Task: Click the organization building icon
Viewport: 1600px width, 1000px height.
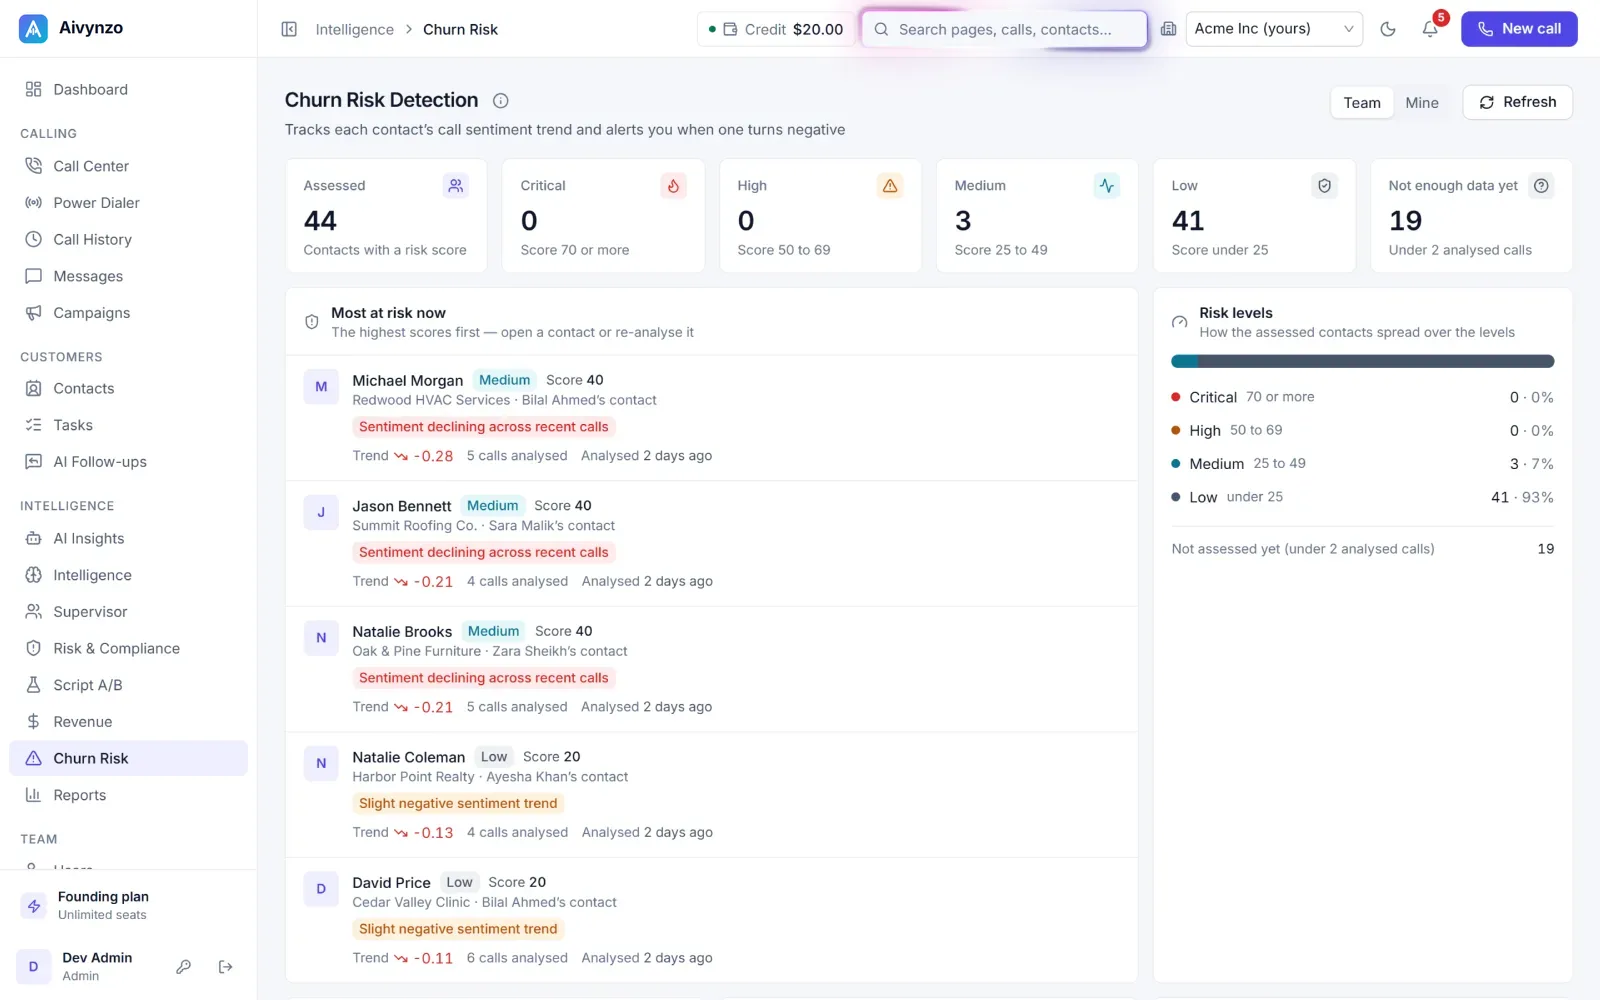Action: tap(1168, 29)
